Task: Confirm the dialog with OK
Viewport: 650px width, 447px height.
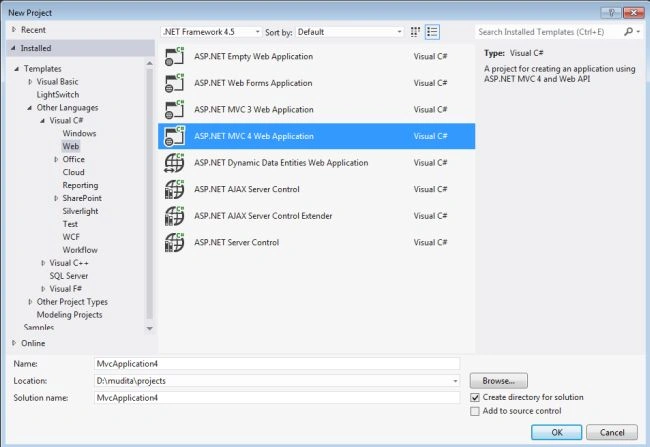Action: click(x=557, y=432)
